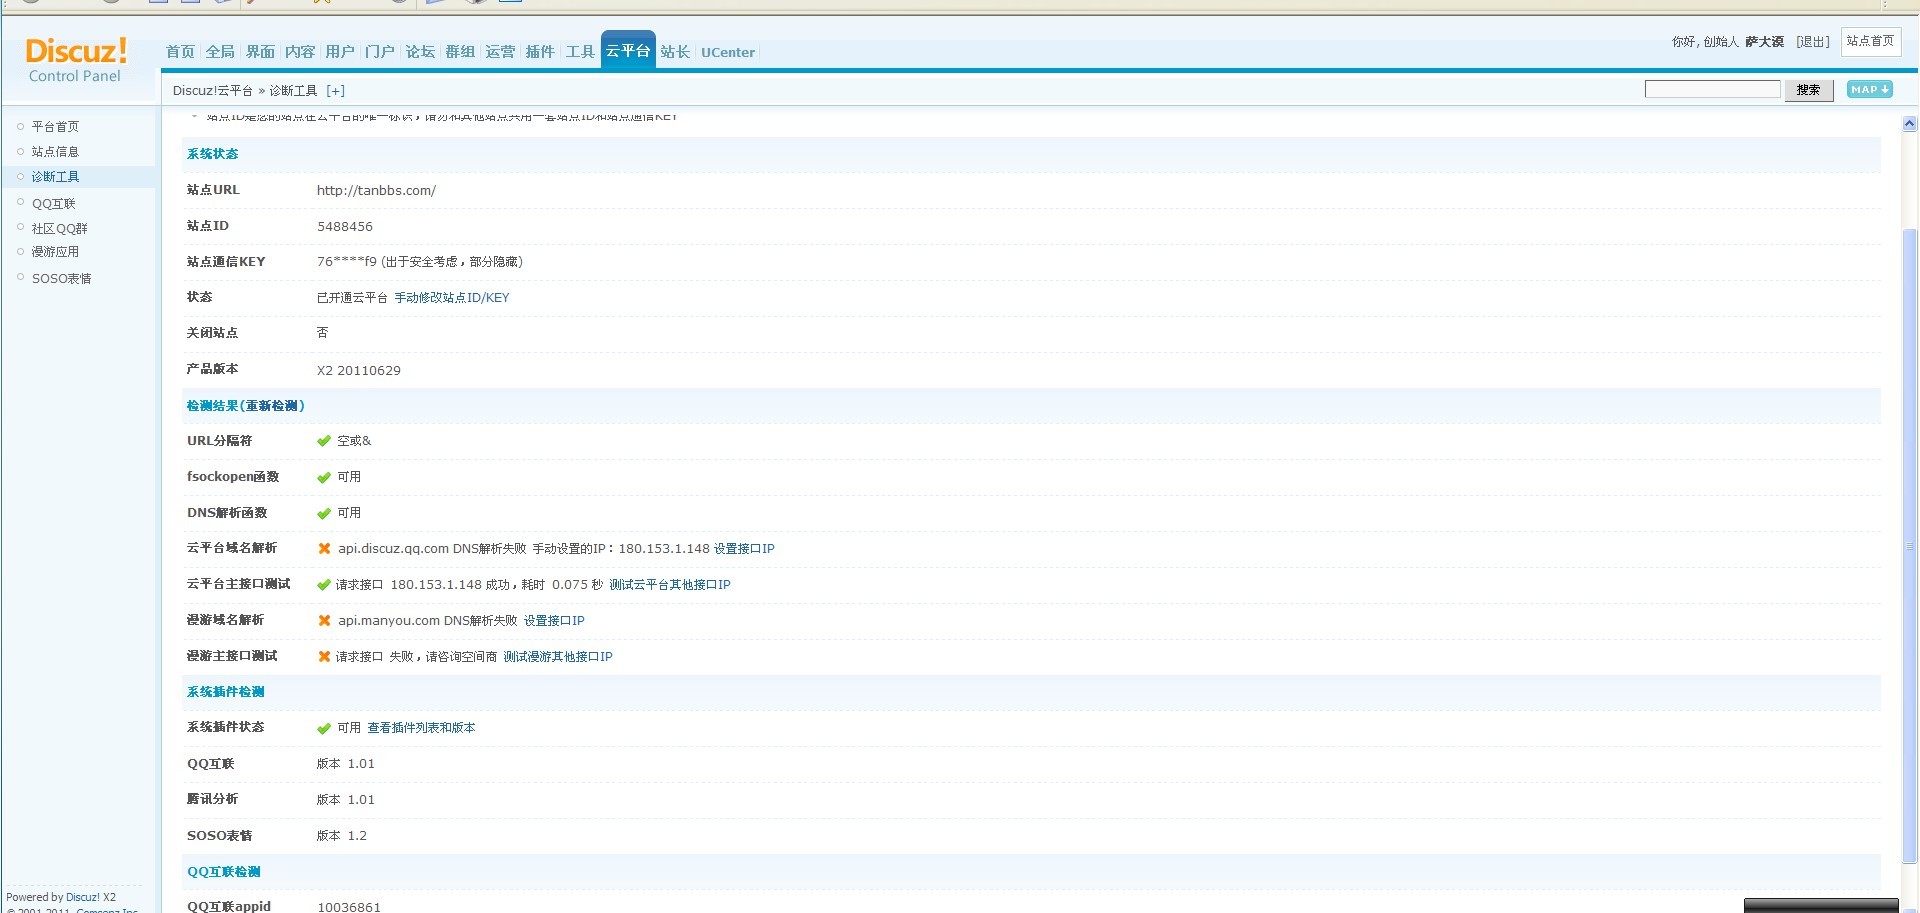Click product version X2 20110629 text
Viewport: 1920px width, 913px height.
(x=359, y=370)
